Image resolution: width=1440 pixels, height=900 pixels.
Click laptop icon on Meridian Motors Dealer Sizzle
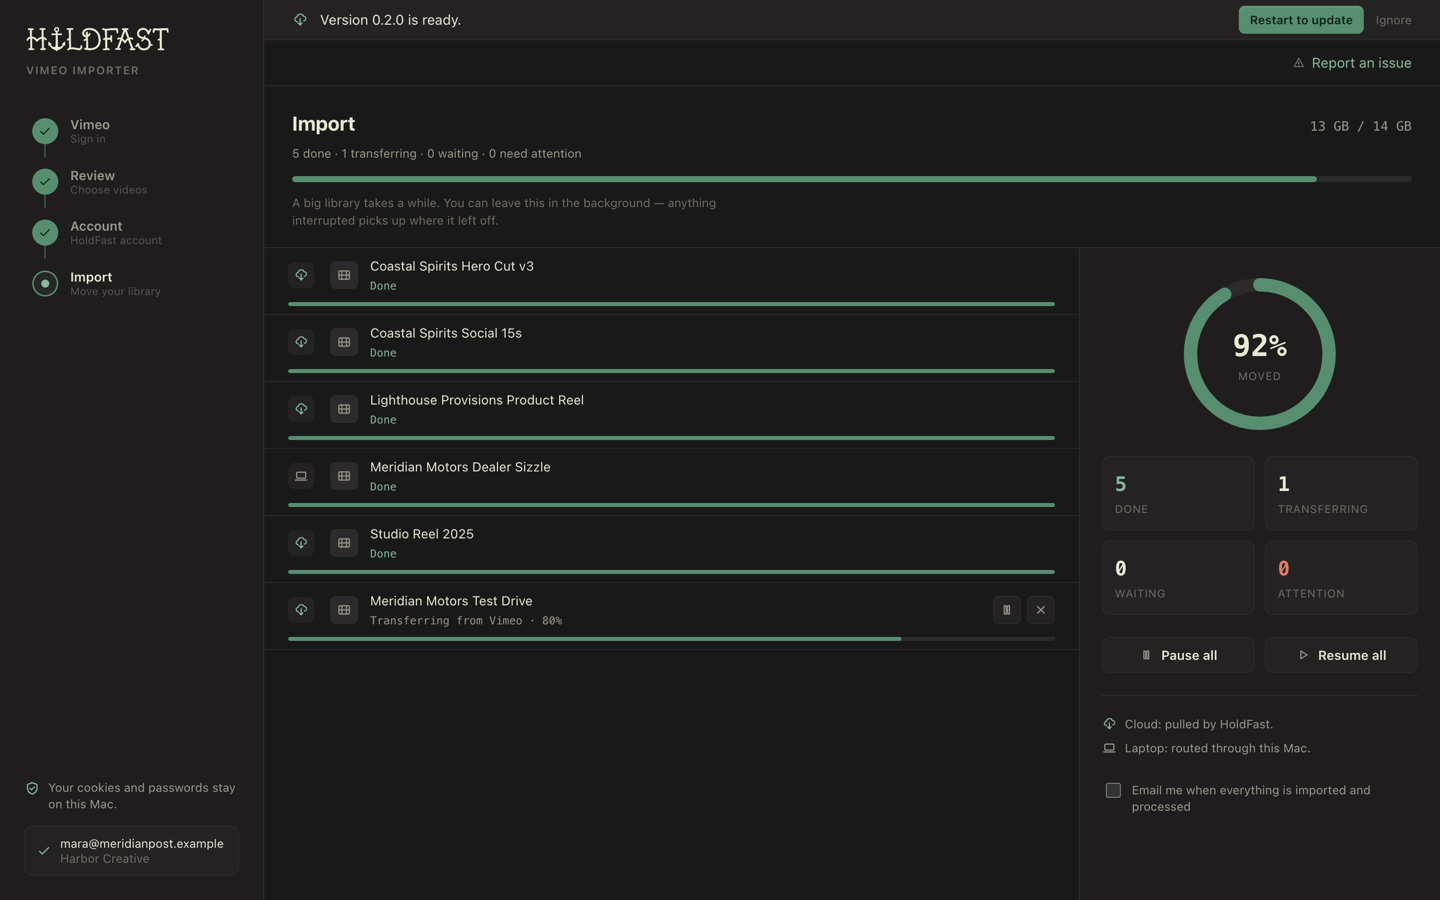[x=301, y=476]
